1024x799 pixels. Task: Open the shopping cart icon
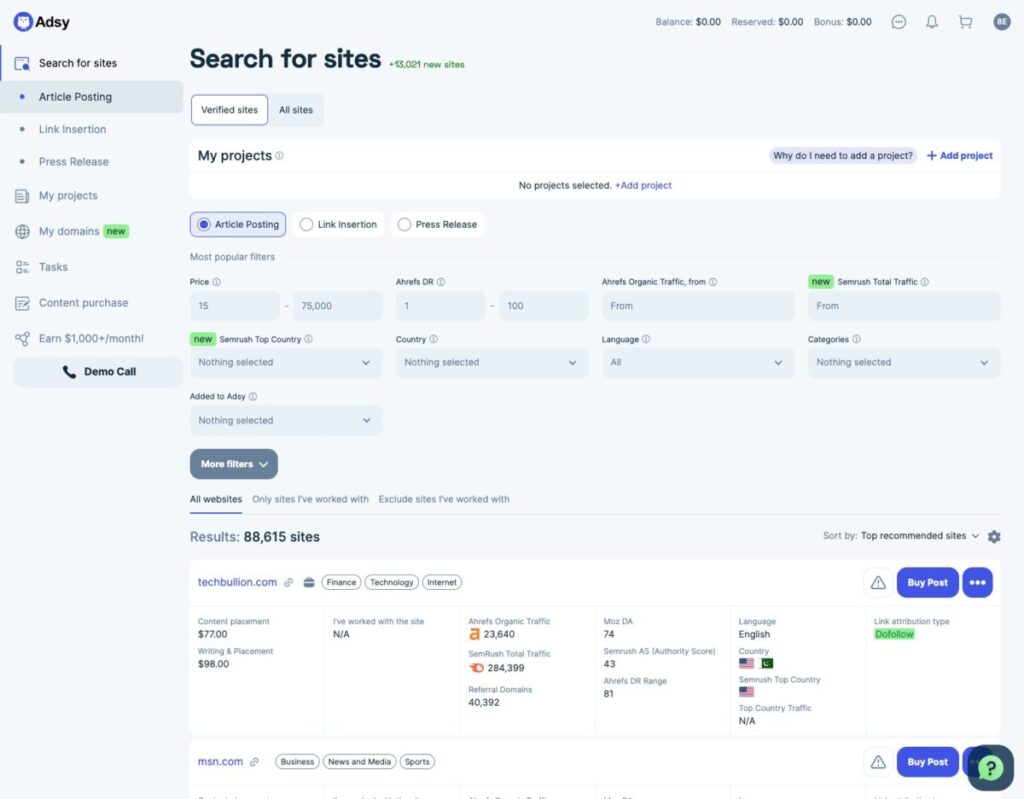tap(965, 22)
